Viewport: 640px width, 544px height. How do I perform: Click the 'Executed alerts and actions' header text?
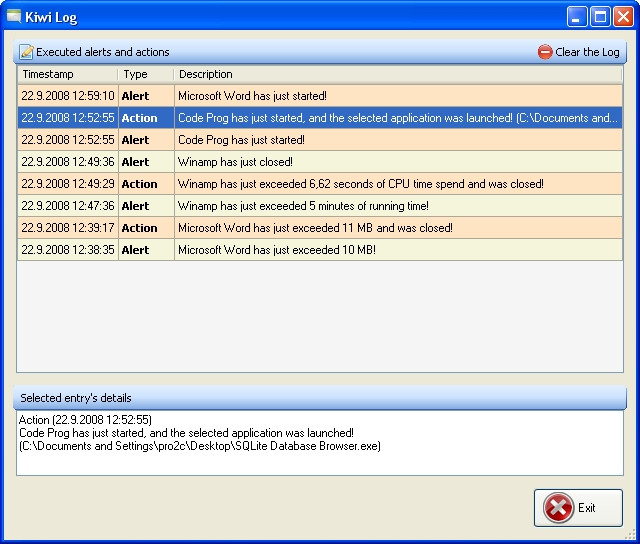click(103, 52)
